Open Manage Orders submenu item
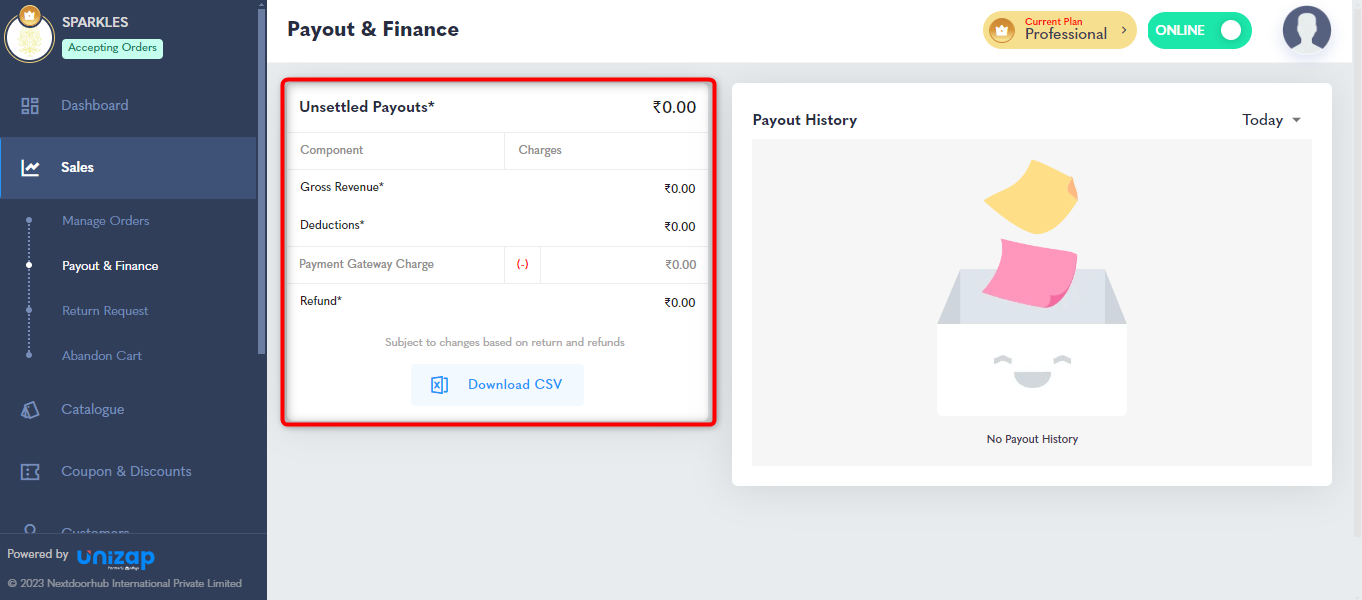Viewport: 1362px width, 600px height. click(x=105, y=221)
